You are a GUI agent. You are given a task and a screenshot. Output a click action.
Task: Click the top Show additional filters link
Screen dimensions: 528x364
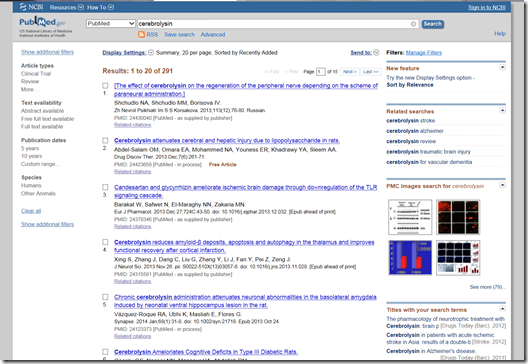click(x=47, y=52)
